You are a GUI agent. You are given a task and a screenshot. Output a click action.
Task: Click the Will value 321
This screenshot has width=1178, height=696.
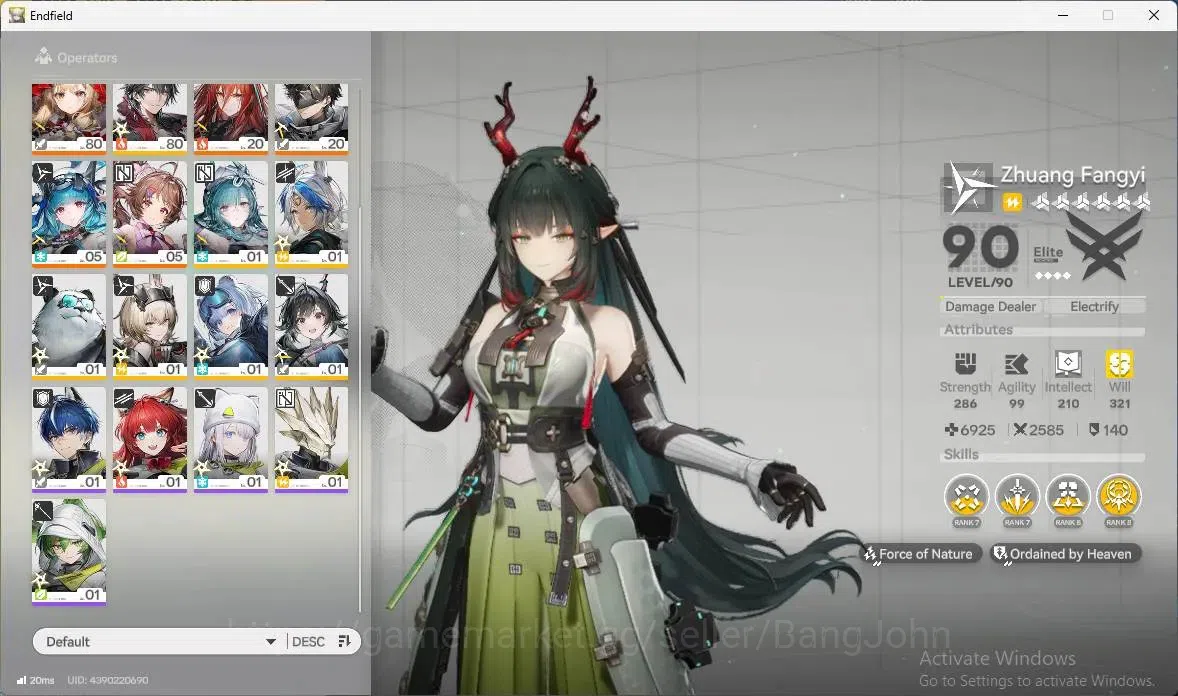1119,404
